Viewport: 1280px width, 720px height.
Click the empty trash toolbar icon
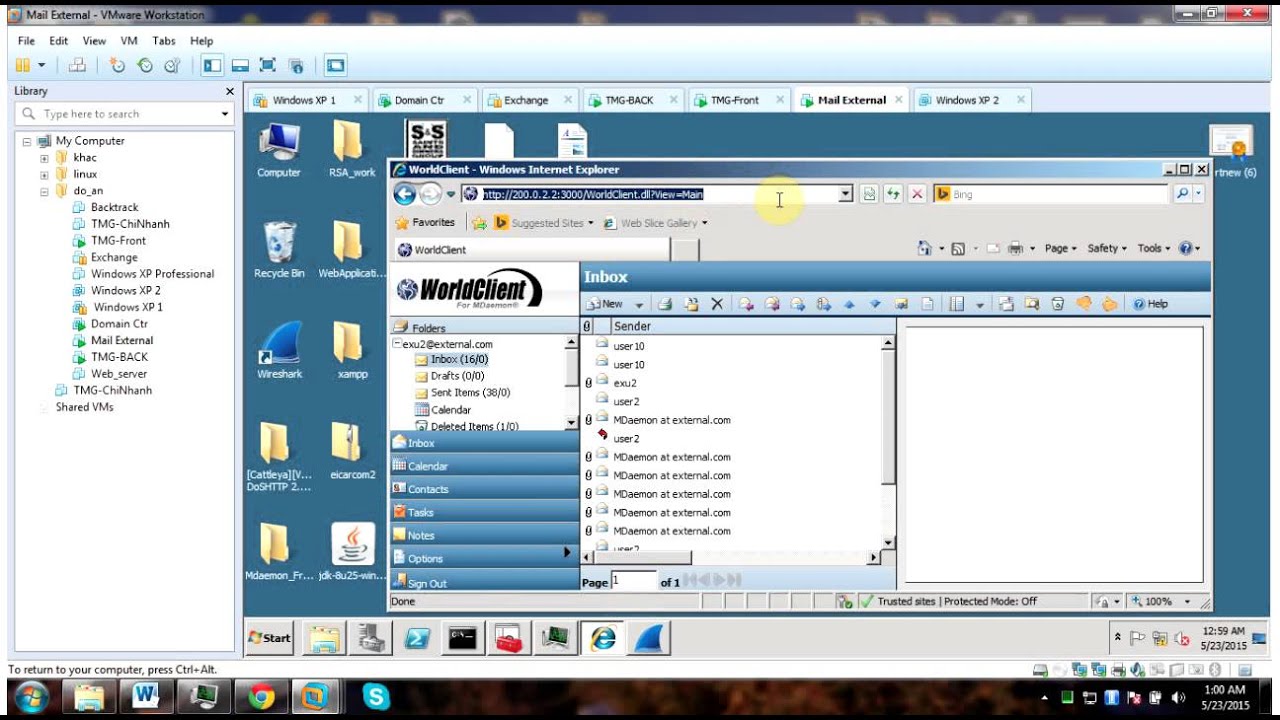[1057, 304]
